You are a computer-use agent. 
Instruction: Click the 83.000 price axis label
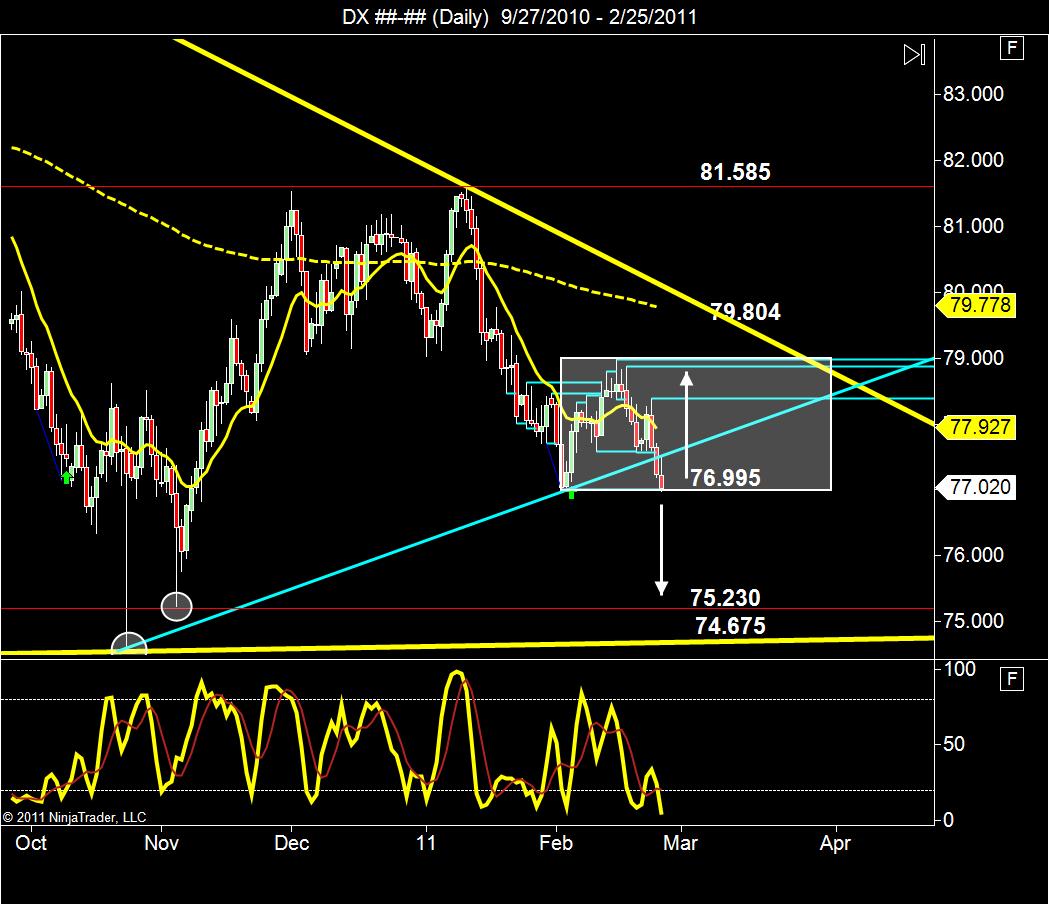point(973,94)
